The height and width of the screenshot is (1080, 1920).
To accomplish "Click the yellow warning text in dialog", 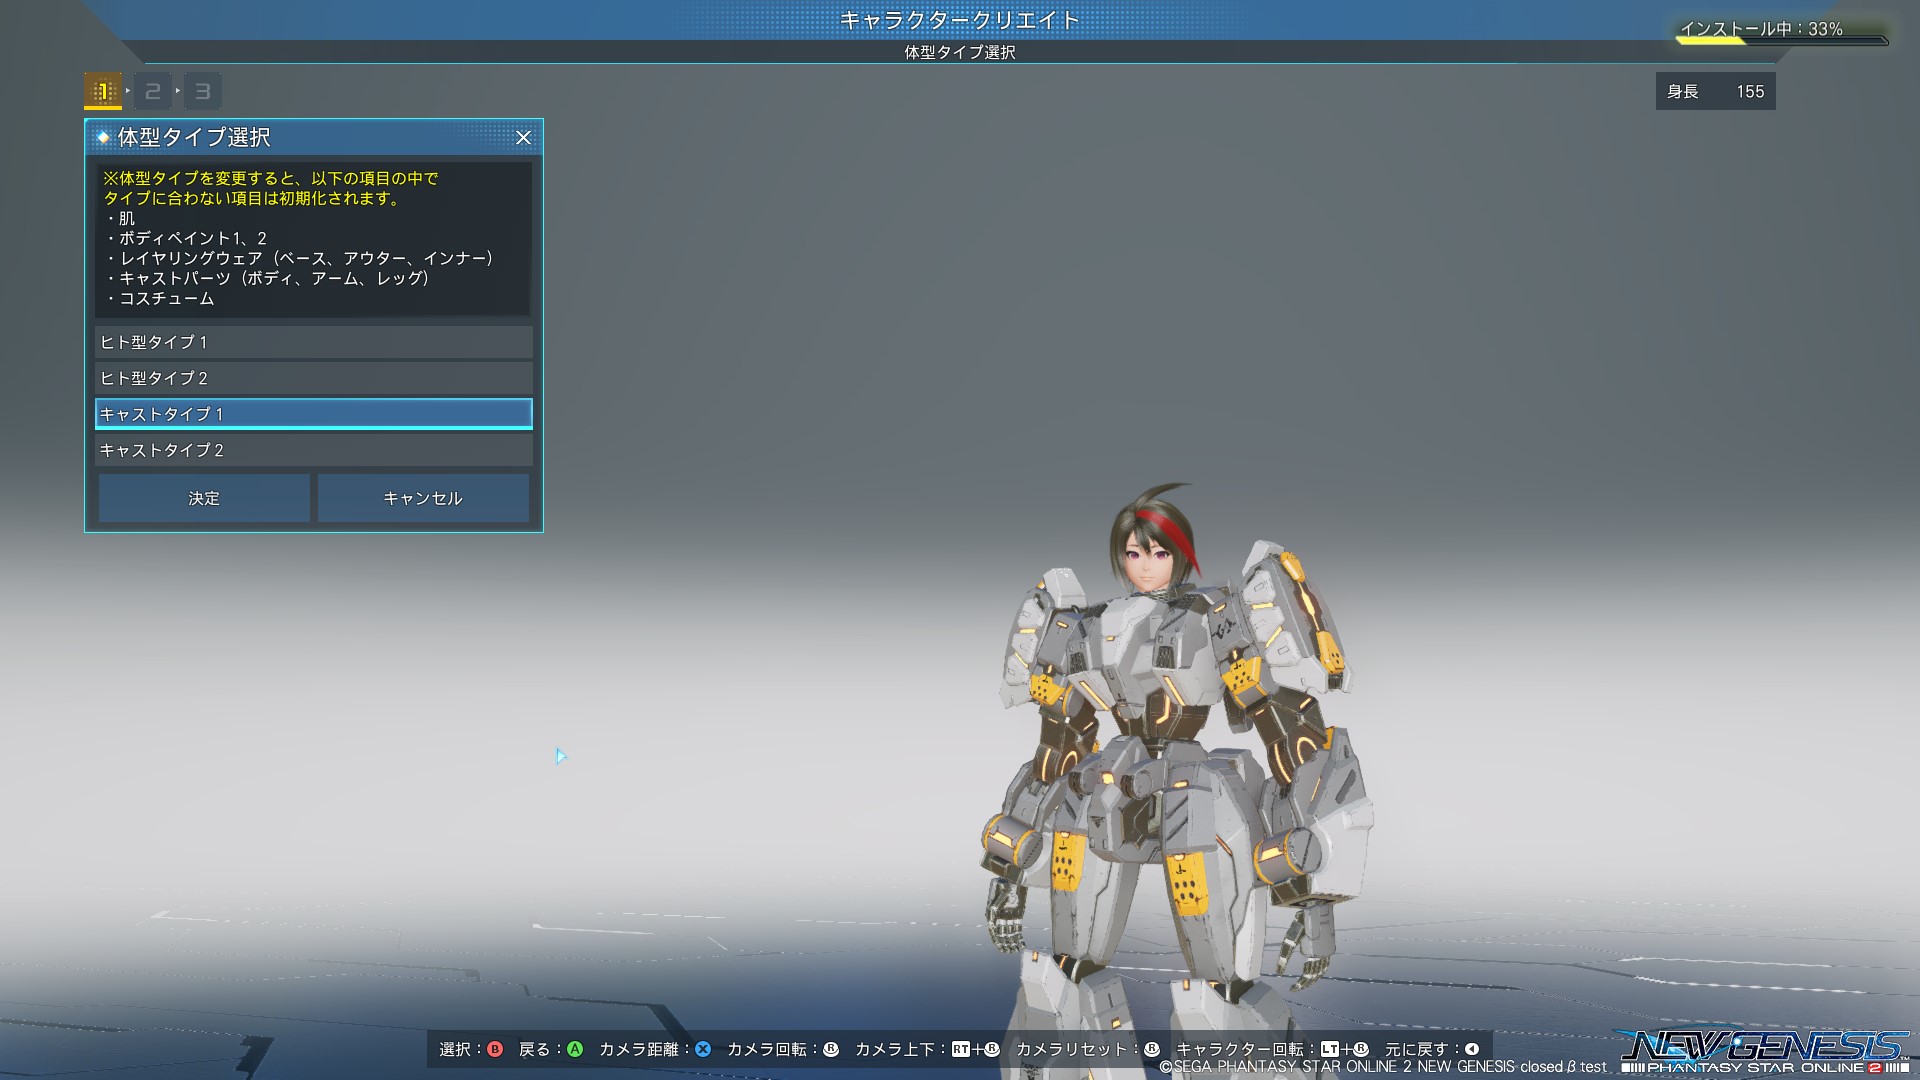I will click(x=270, y=188).
